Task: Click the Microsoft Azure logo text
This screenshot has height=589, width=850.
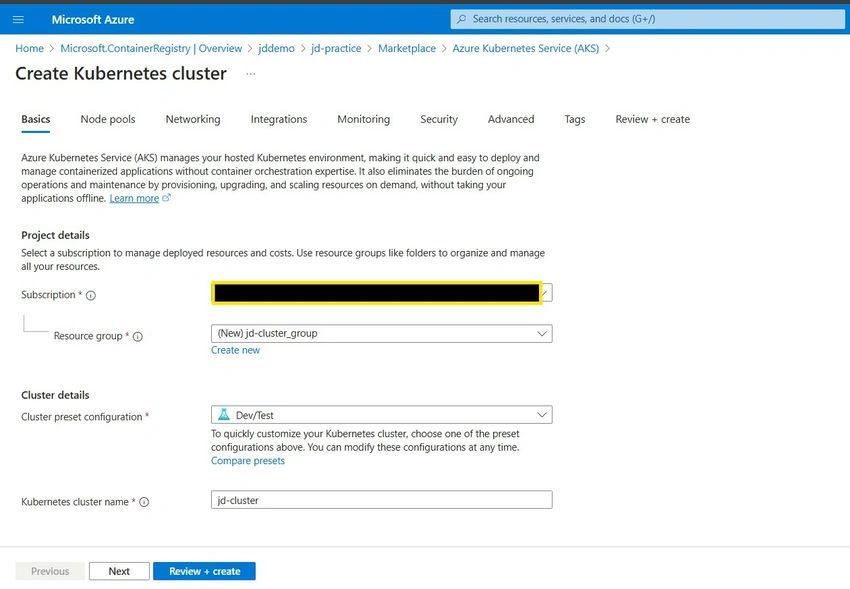Action: point(93,20)
